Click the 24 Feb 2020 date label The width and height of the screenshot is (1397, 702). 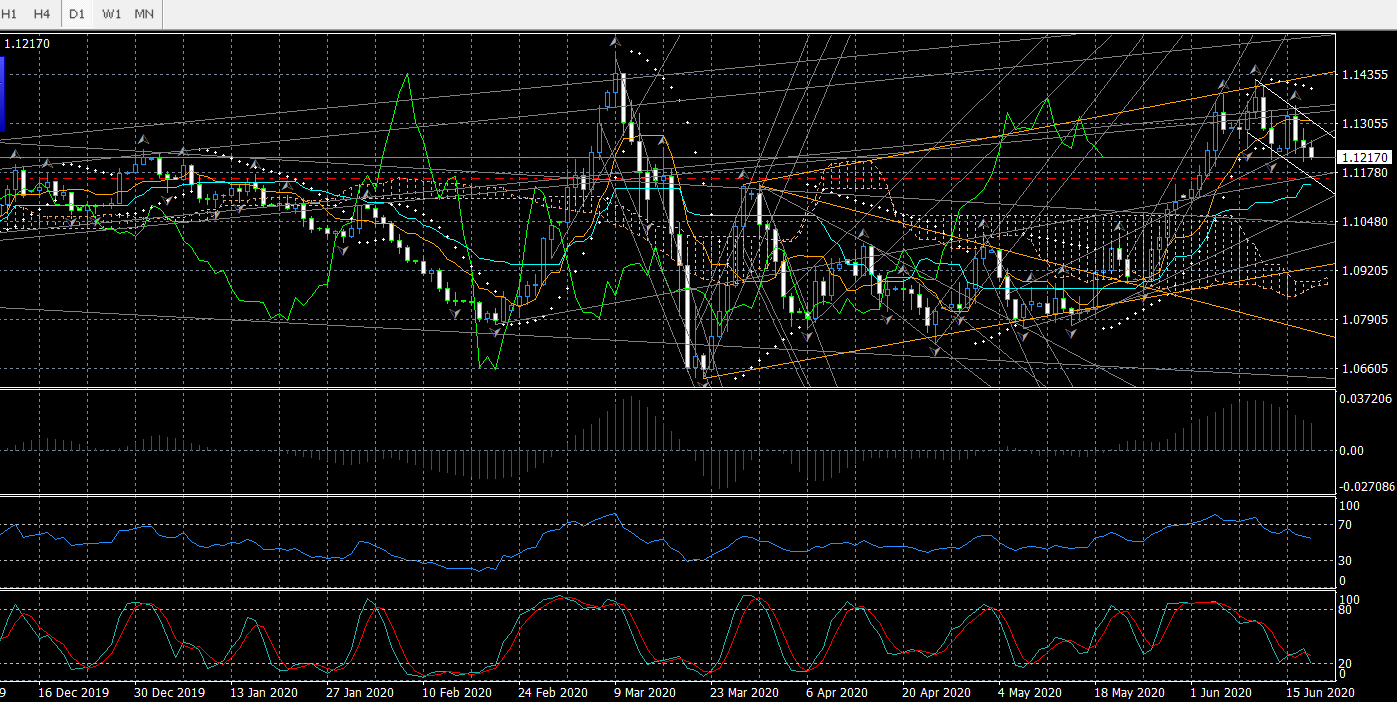coord(552,692)
